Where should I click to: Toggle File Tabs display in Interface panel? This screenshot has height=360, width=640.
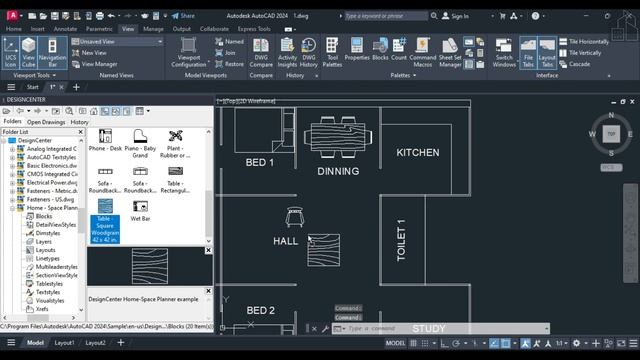coord(528,53)
